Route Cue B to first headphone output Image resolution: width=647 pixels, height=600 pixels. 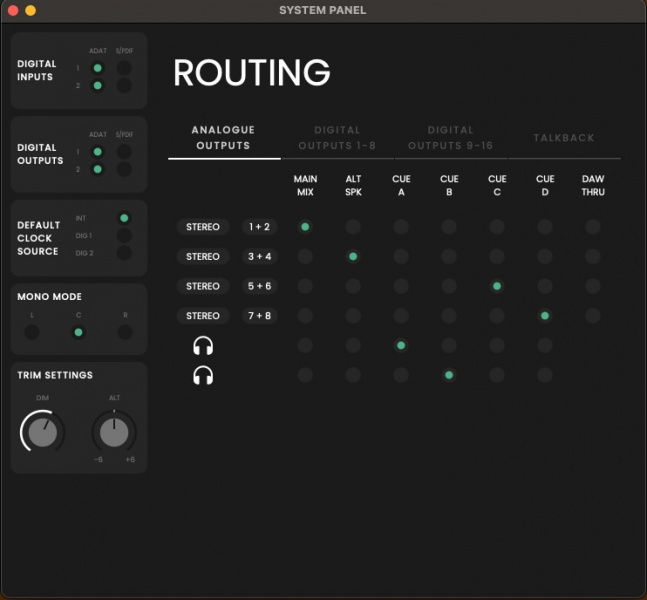tap(449, 345)
